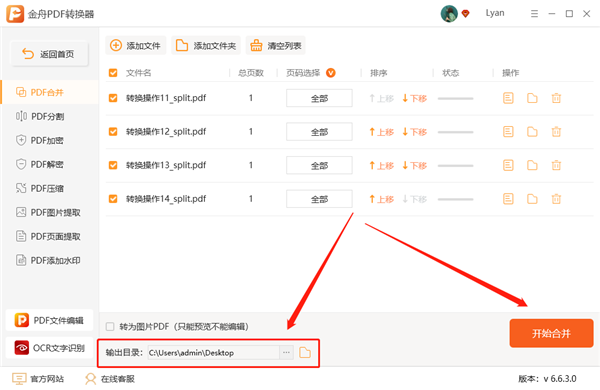The image size is (600, 390).
Task: Move 转换操作14_split.pdf up
Action: pos(382,199)
